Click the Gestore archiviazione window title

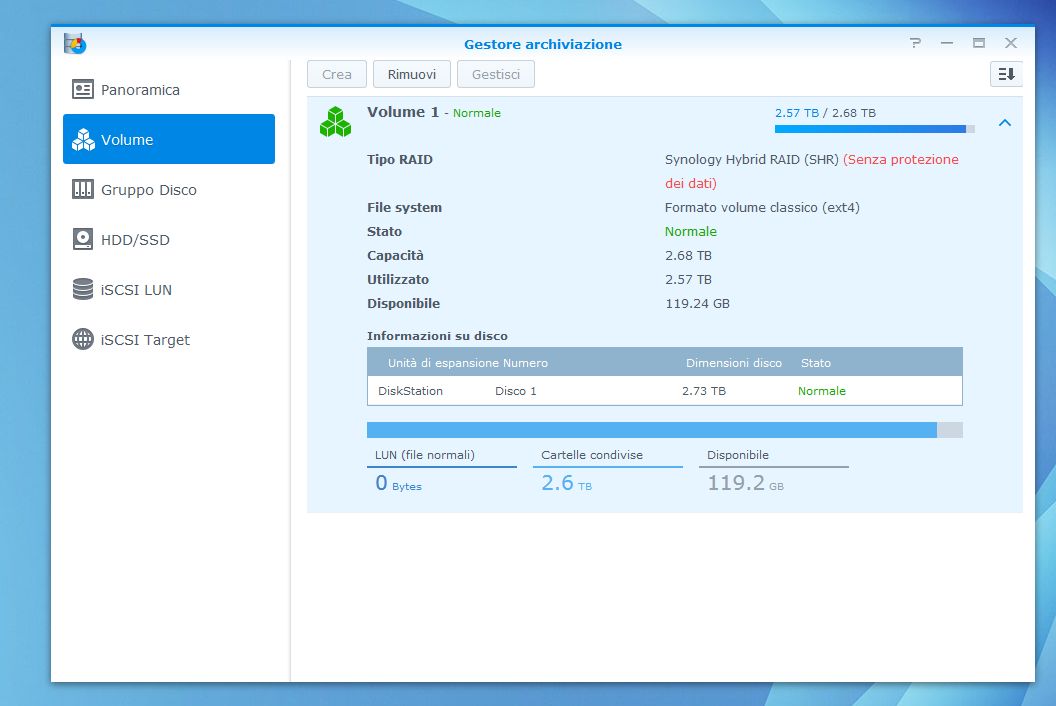[543, 44]
